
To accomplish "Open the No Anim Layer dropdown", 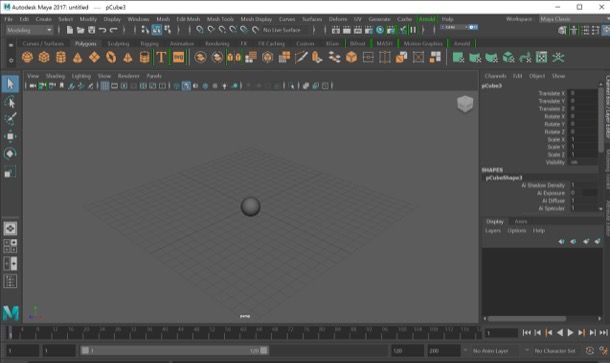I will tap(491, 351).
